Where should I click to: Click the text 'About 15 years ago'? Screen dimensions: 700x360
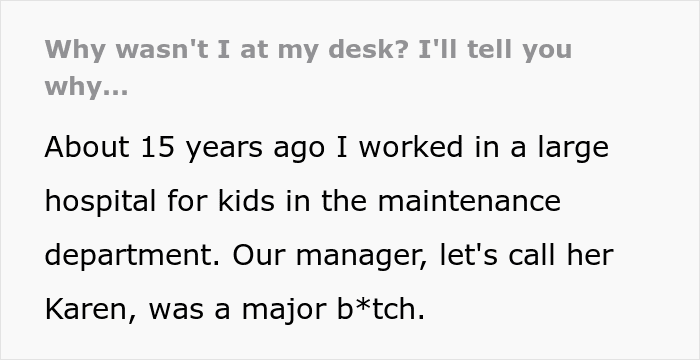click(184, 148)
